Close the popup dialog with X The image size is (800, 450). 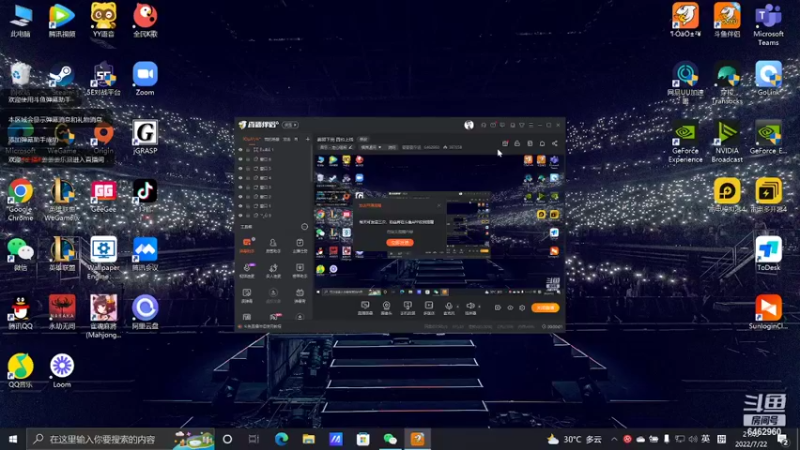439,205
